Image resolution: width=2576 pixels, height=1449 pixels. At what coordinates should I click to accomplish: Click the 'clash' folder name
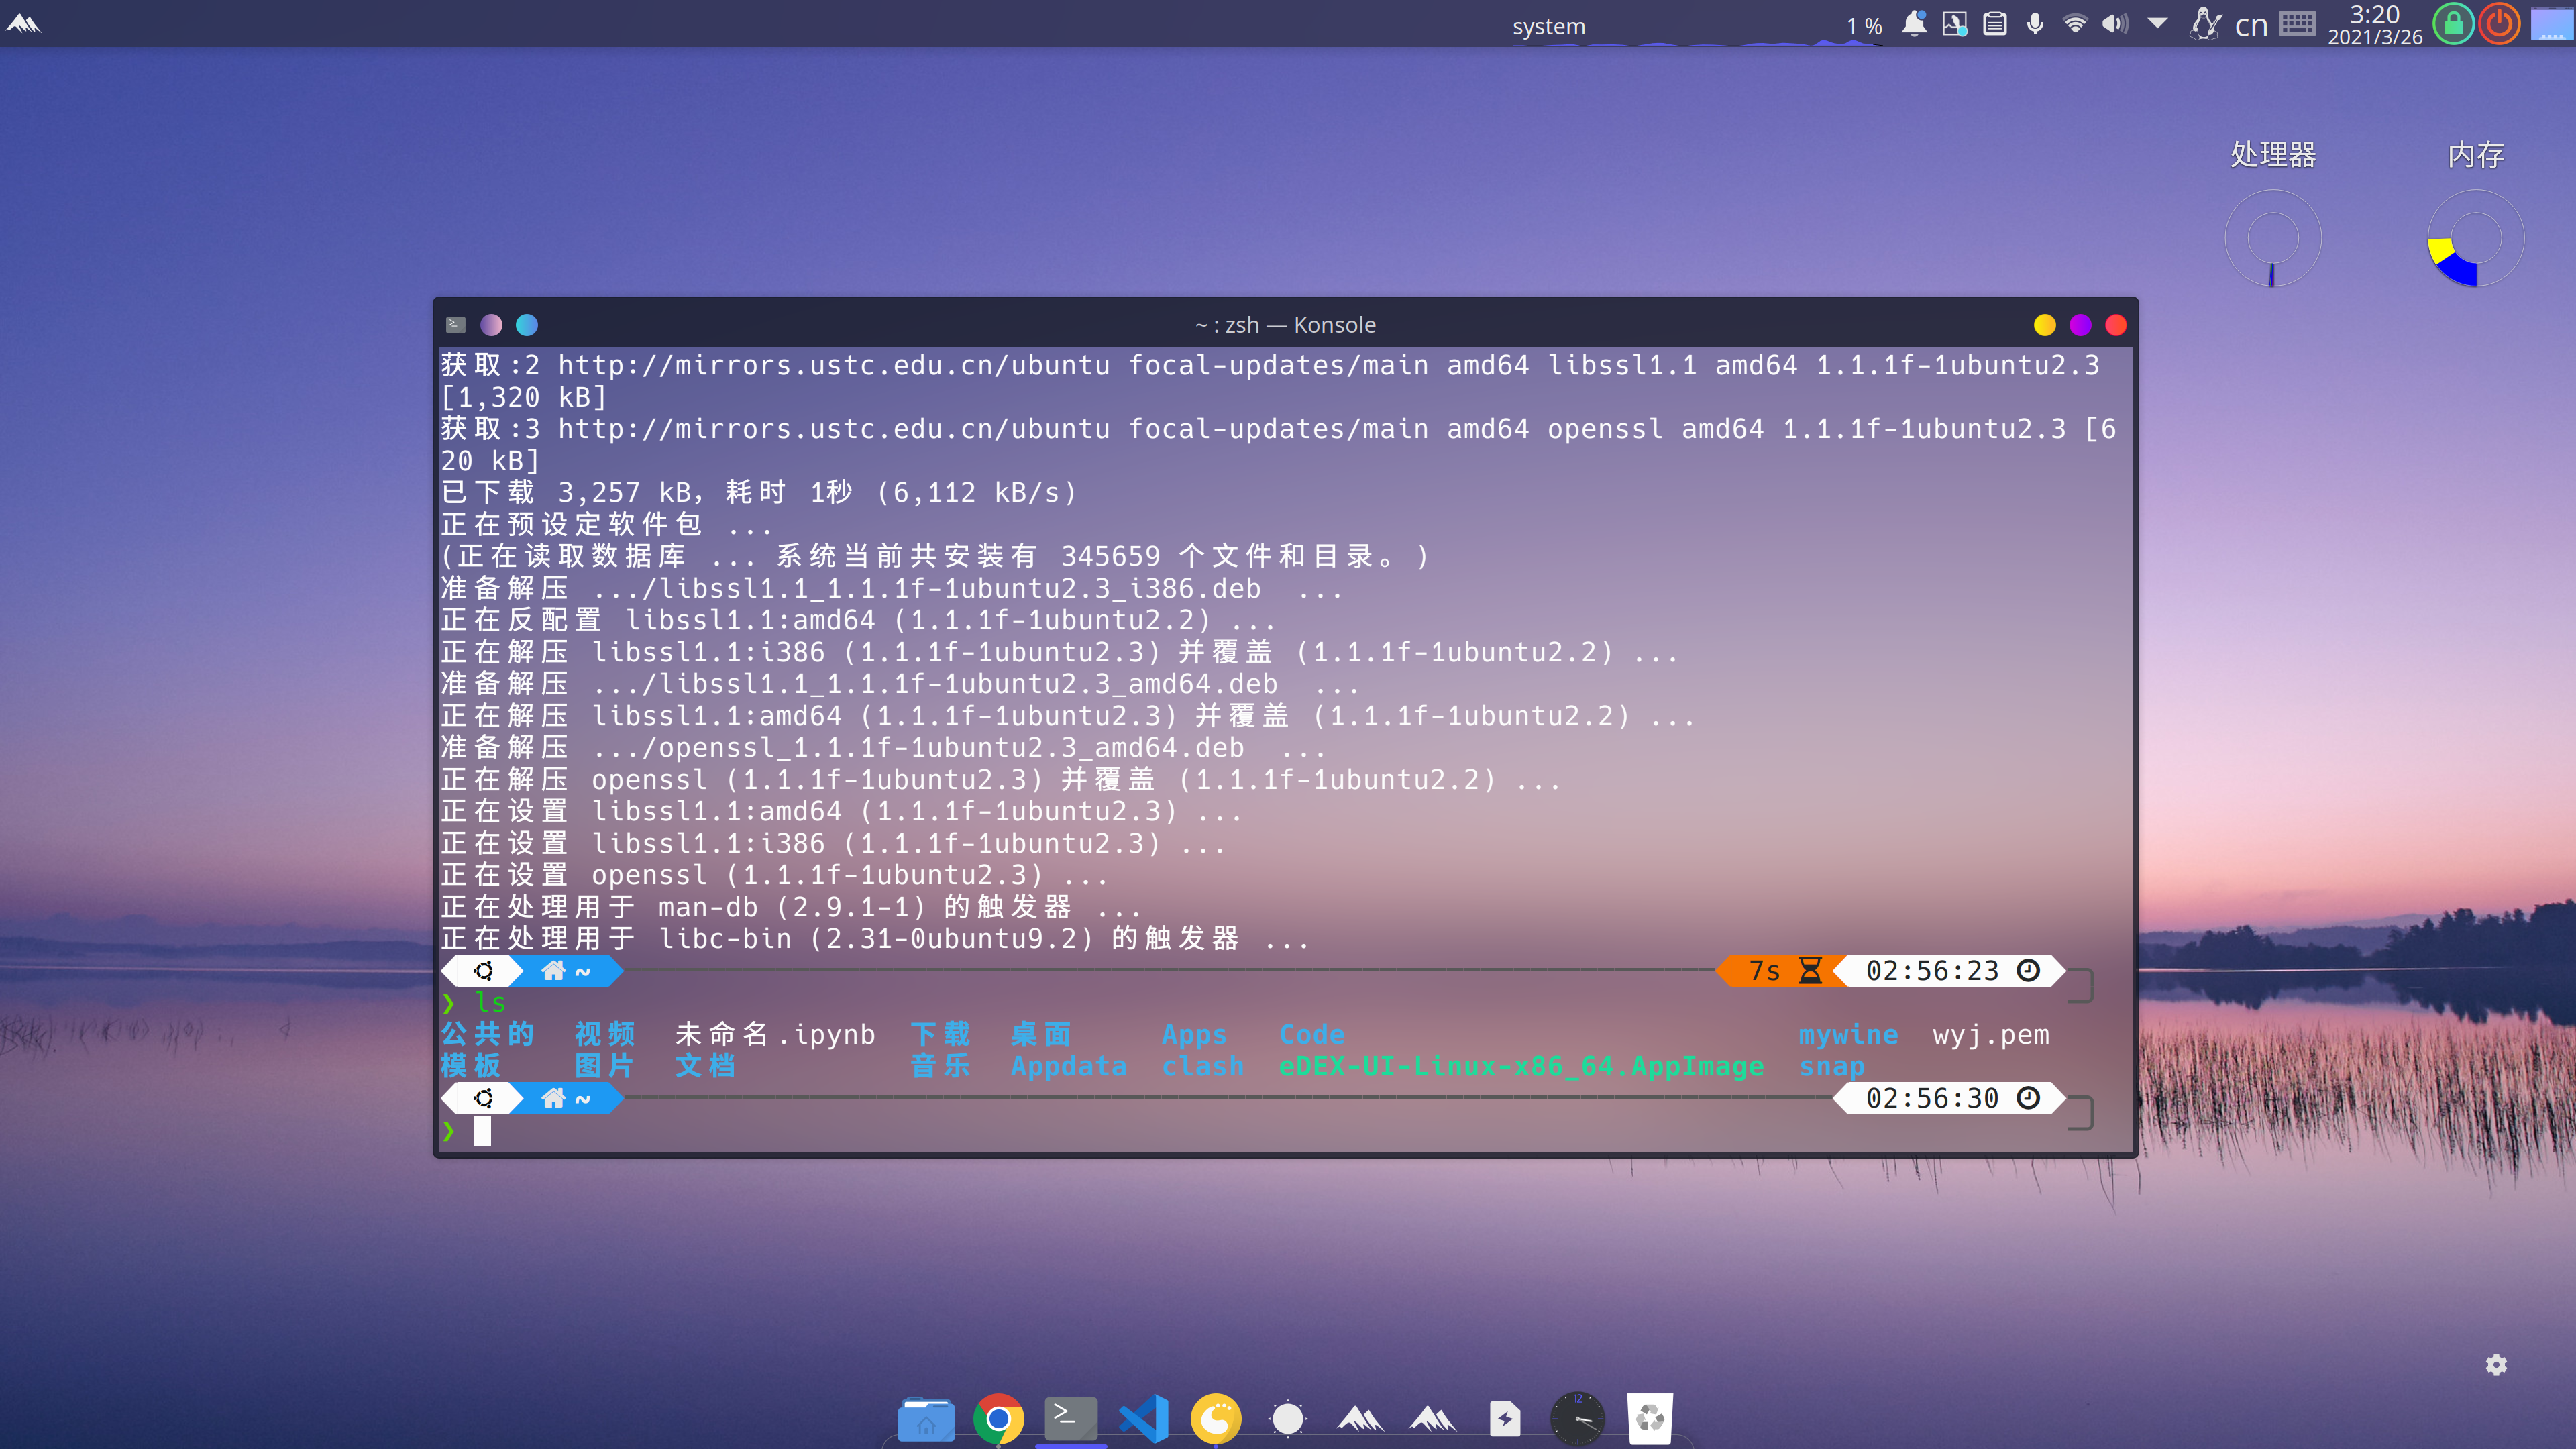[x=1203, y=1066]
